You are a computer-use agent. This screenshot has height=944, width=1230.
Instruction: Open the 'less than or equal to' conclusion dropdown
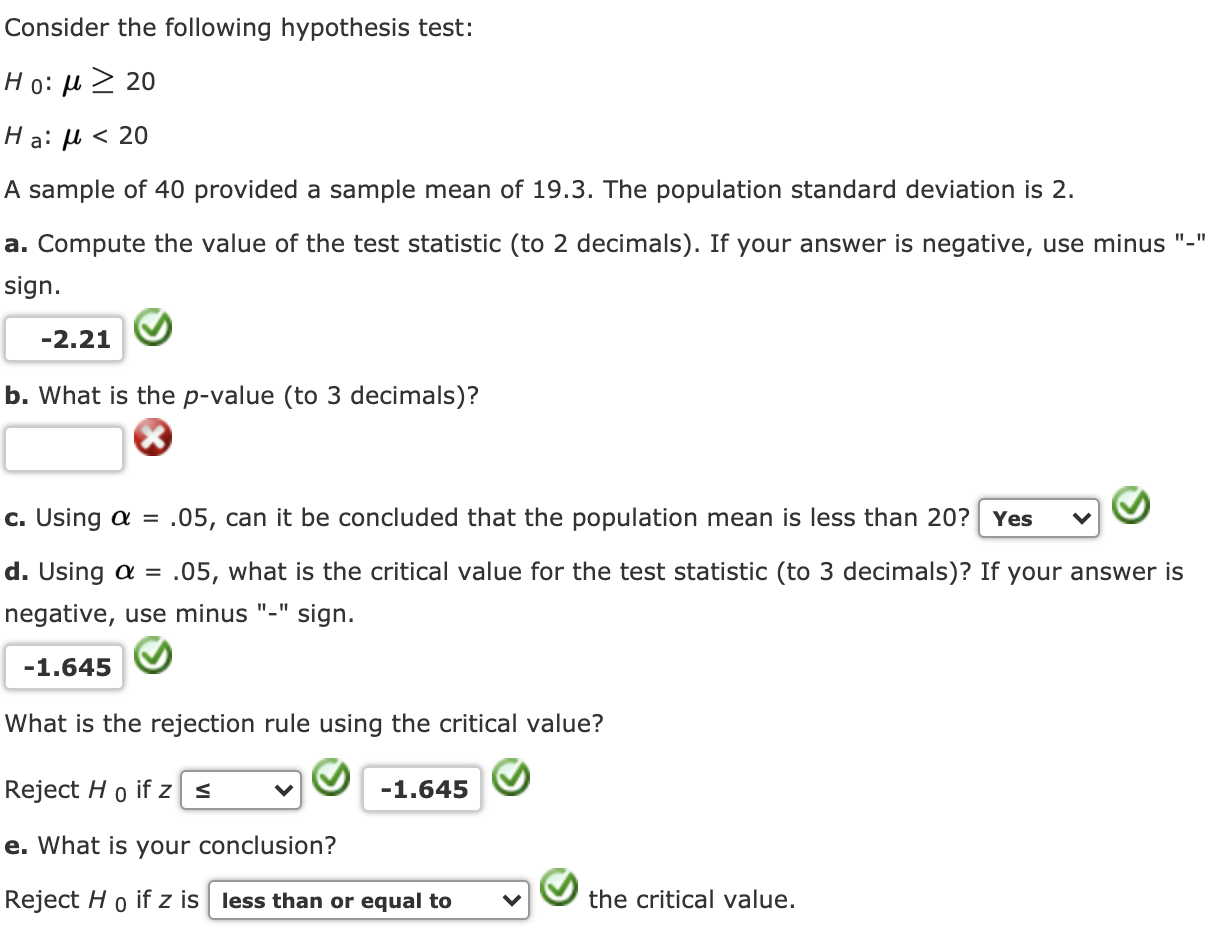[367, 899]
